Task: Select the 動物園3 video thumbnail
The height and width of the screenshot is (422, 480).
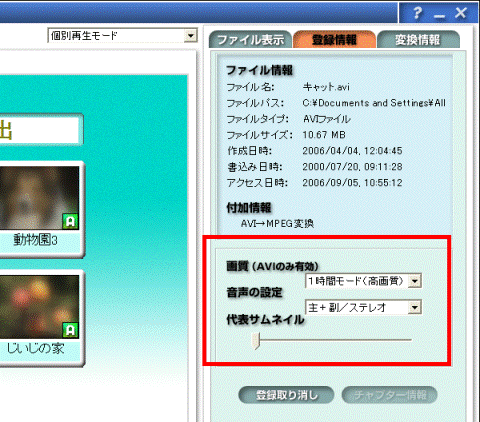Action: 39,198
